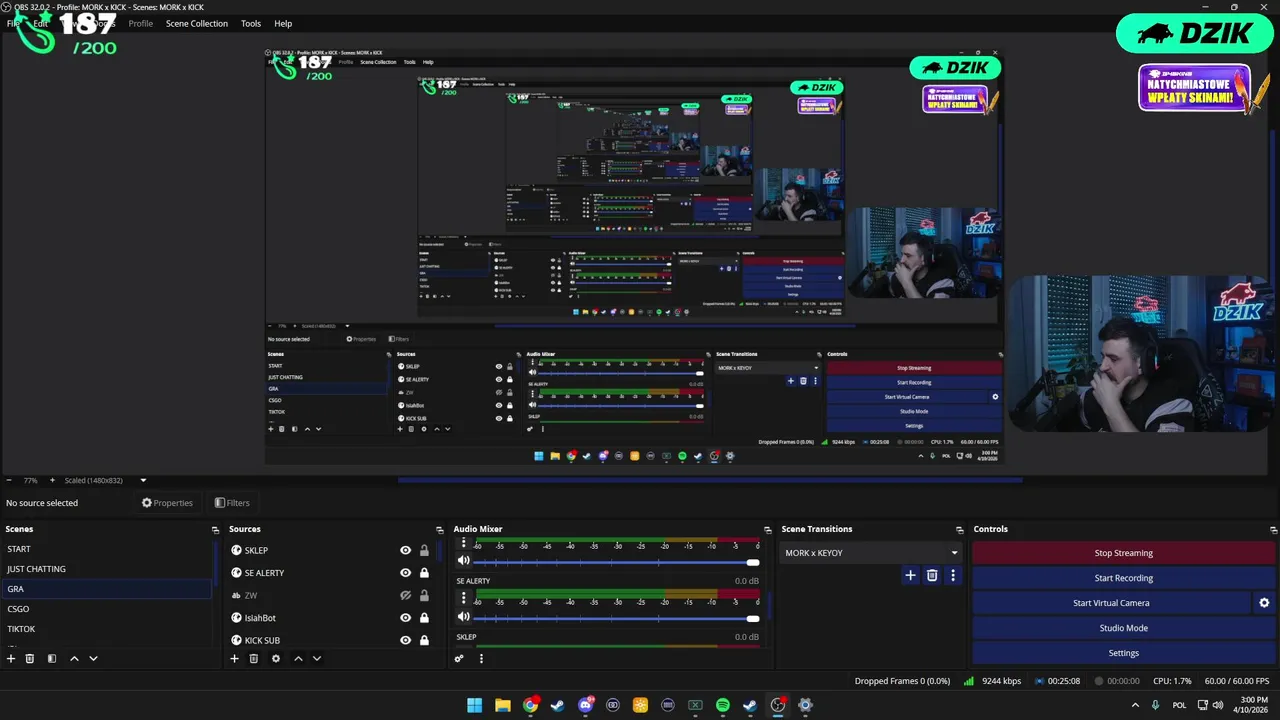This screenshot has width=1280, height=720.
Task: Open the SE ALERTY audio channel options menu
Action: click(x=463, y=597)
